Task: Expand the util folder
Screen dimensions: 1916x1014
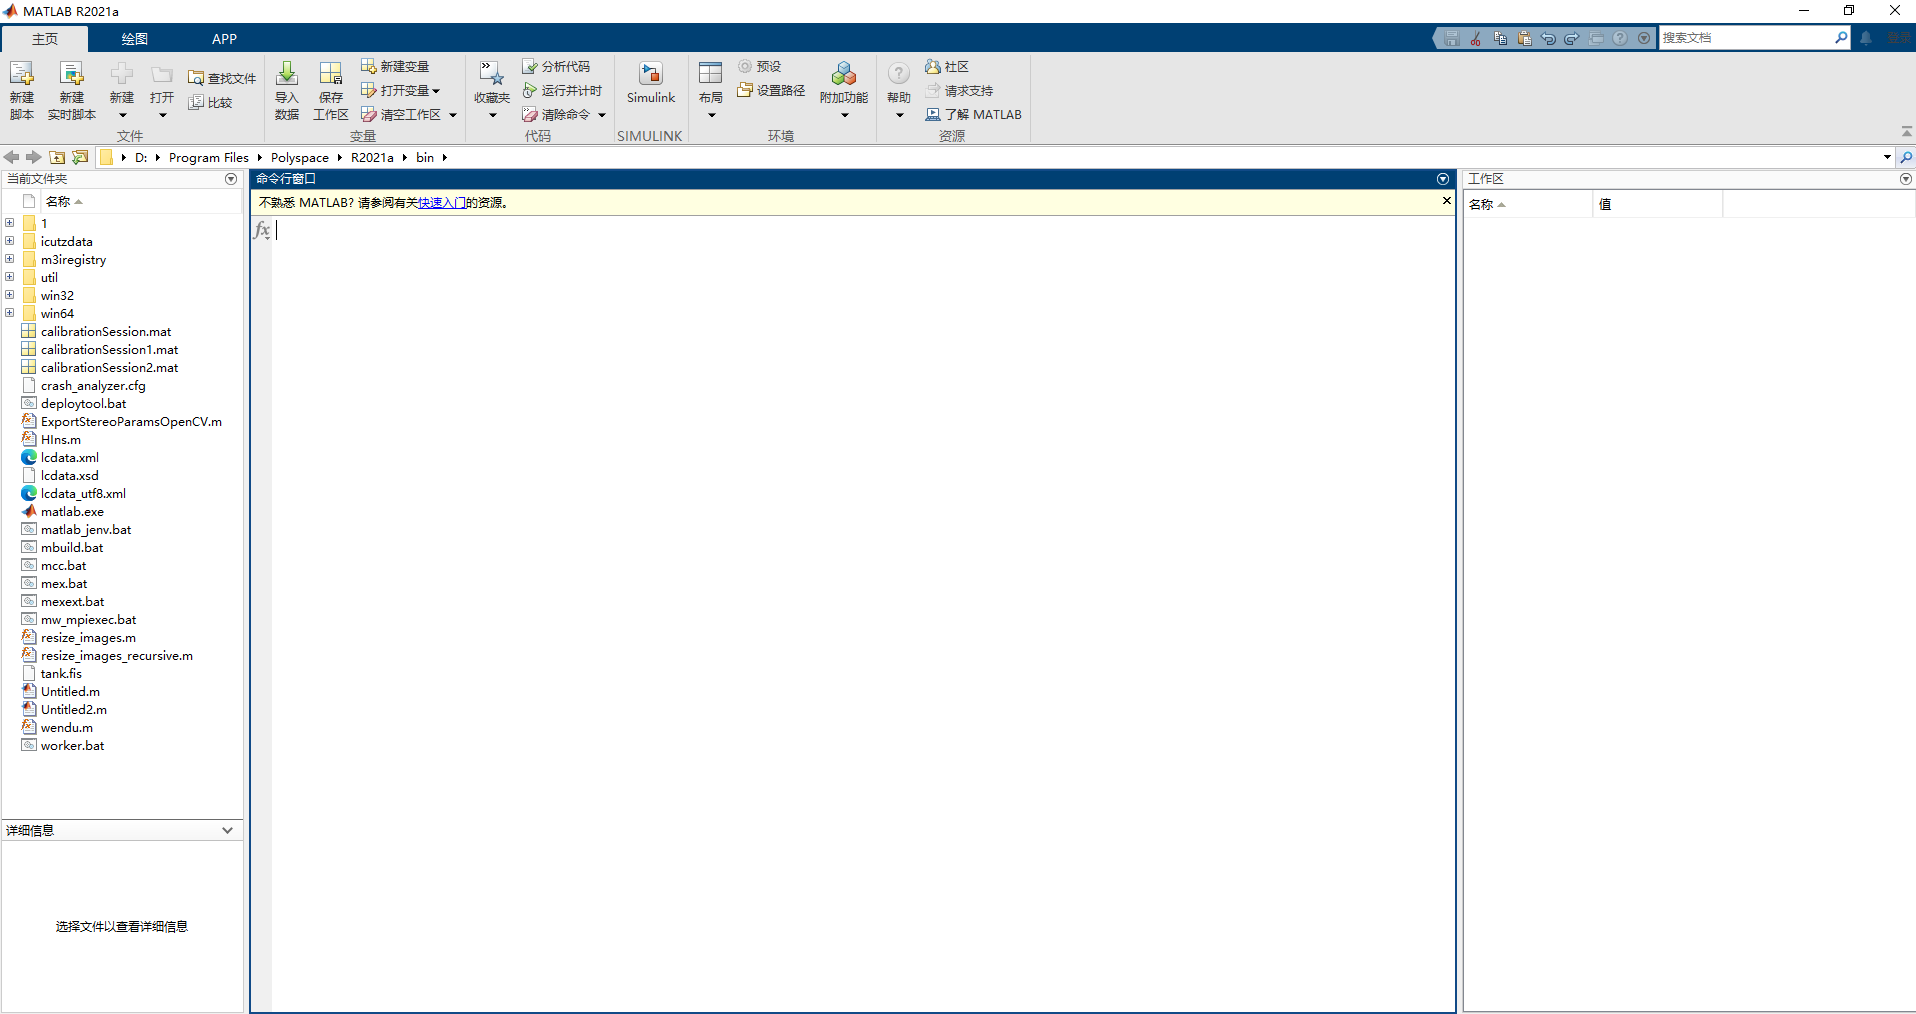Action: (x=10, y=277)
